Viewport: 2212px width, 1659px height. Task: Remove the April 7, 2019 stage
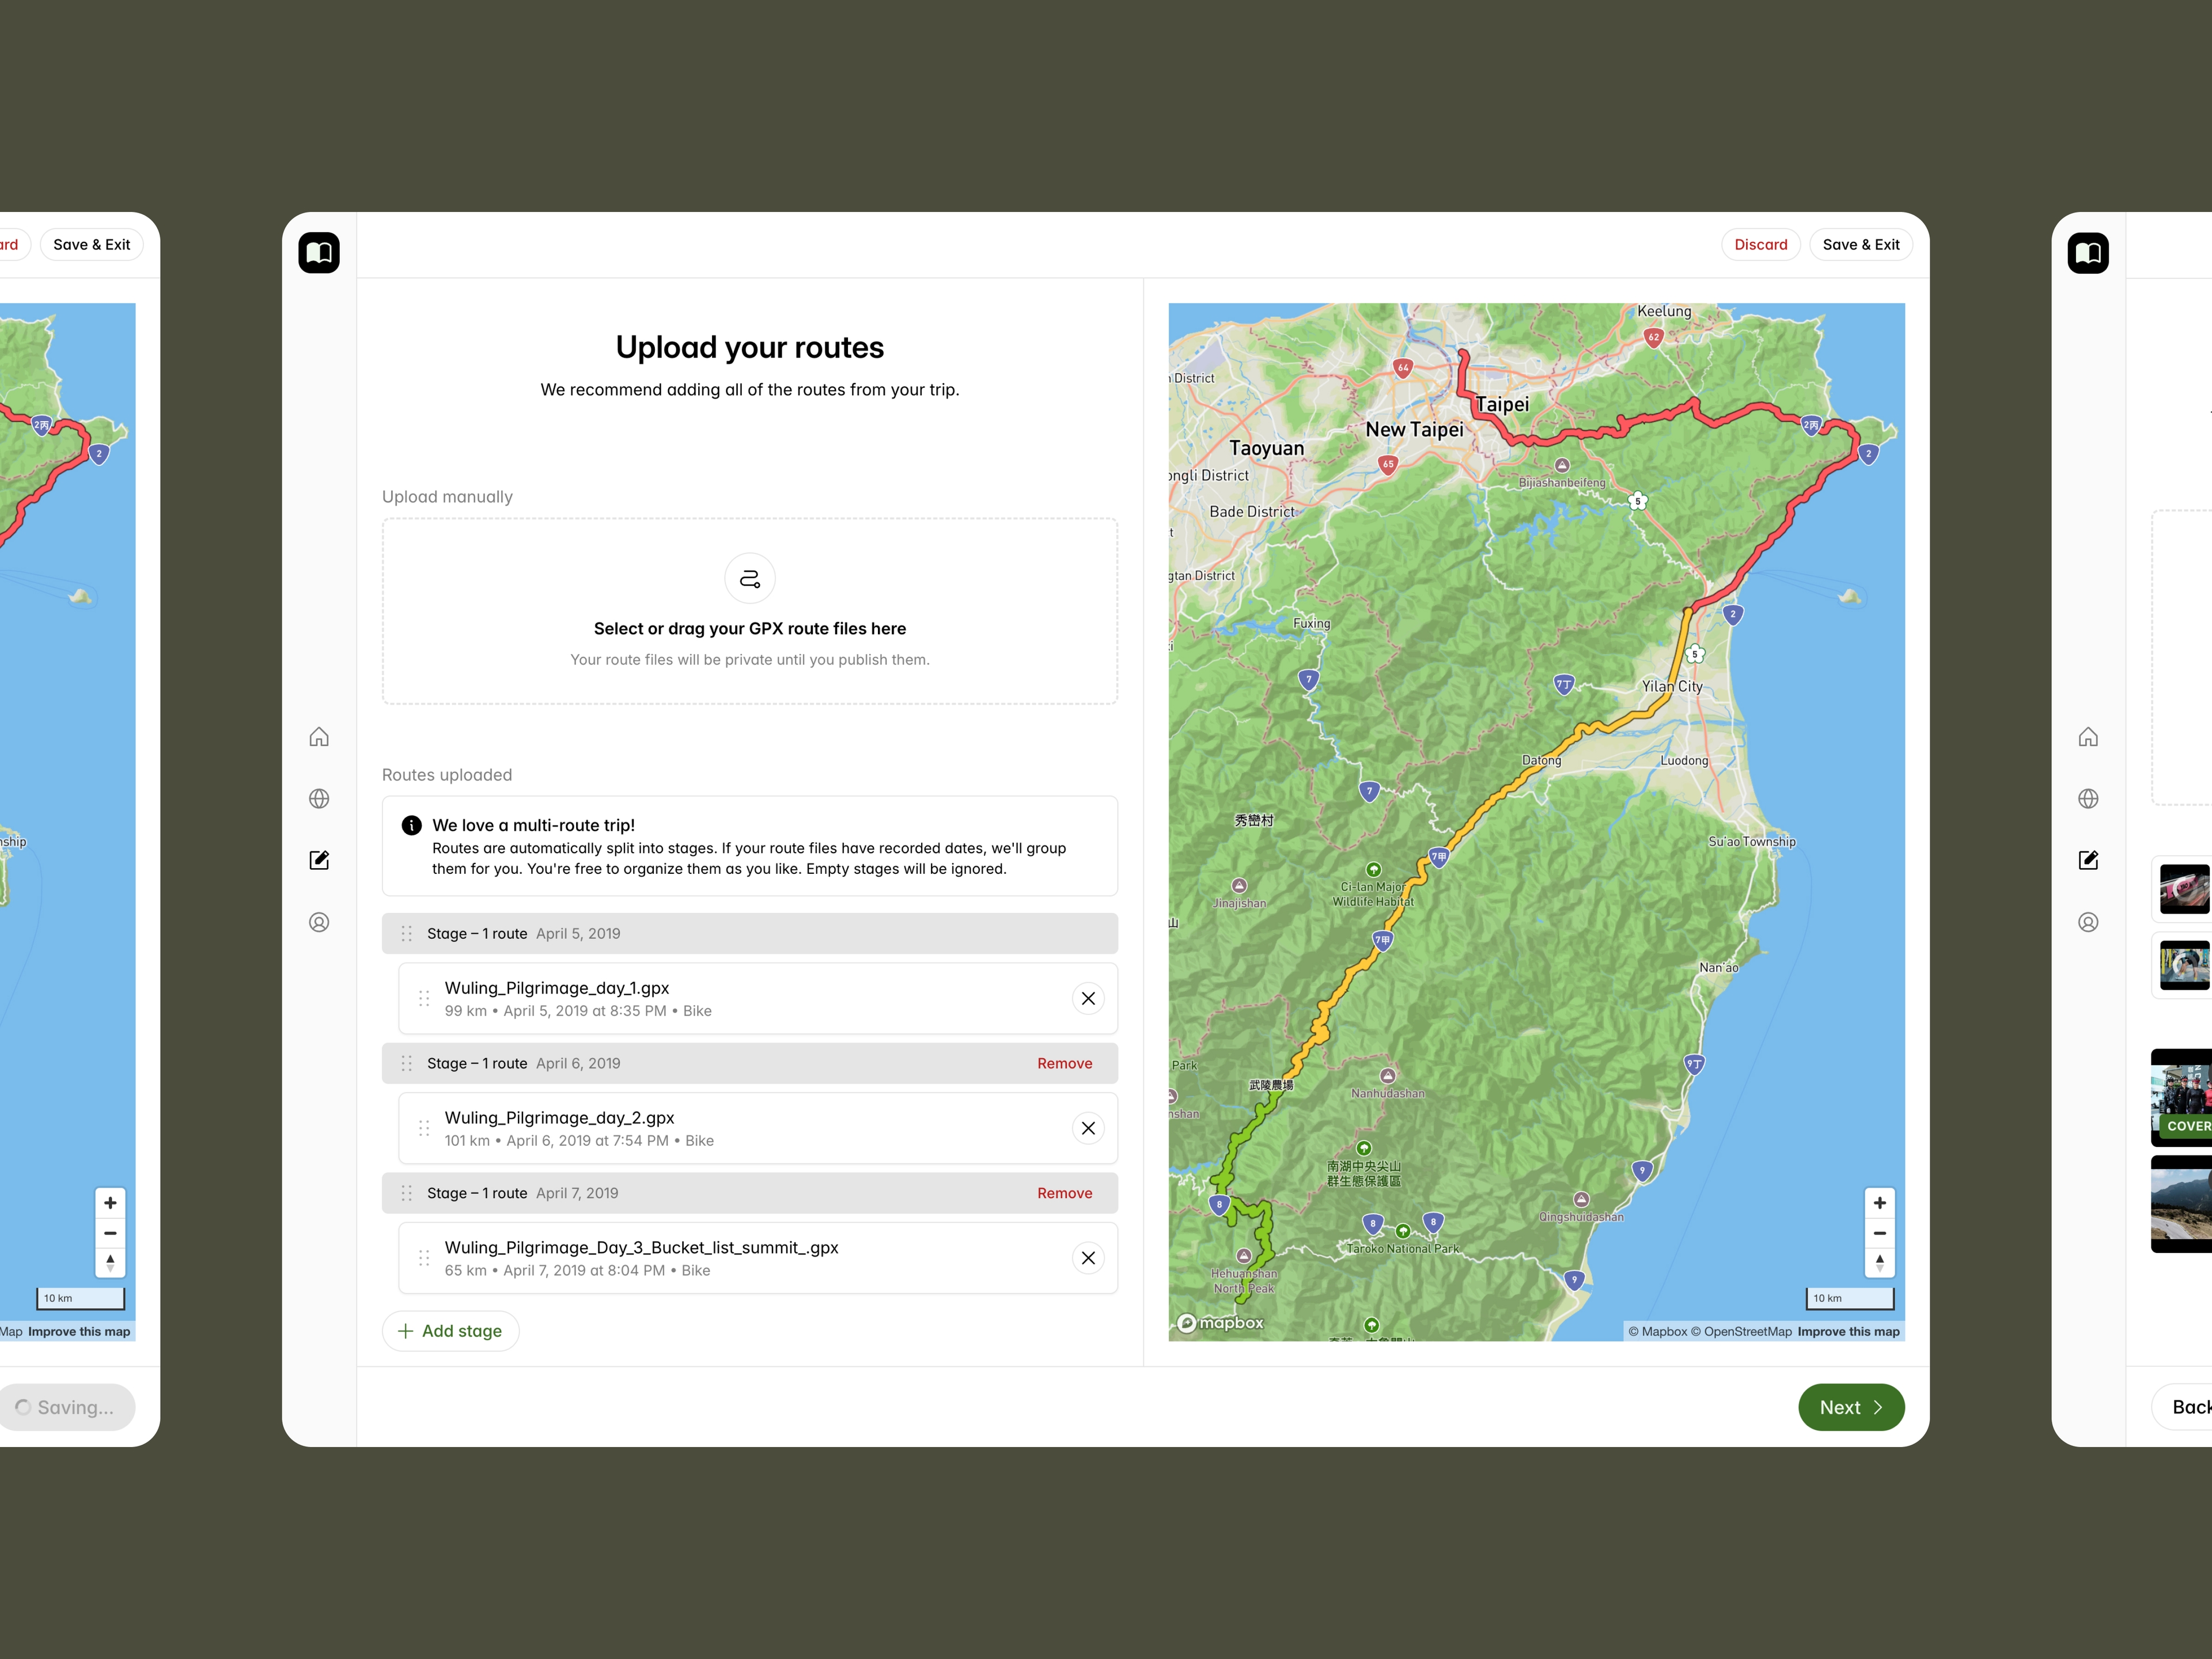1064,1193
